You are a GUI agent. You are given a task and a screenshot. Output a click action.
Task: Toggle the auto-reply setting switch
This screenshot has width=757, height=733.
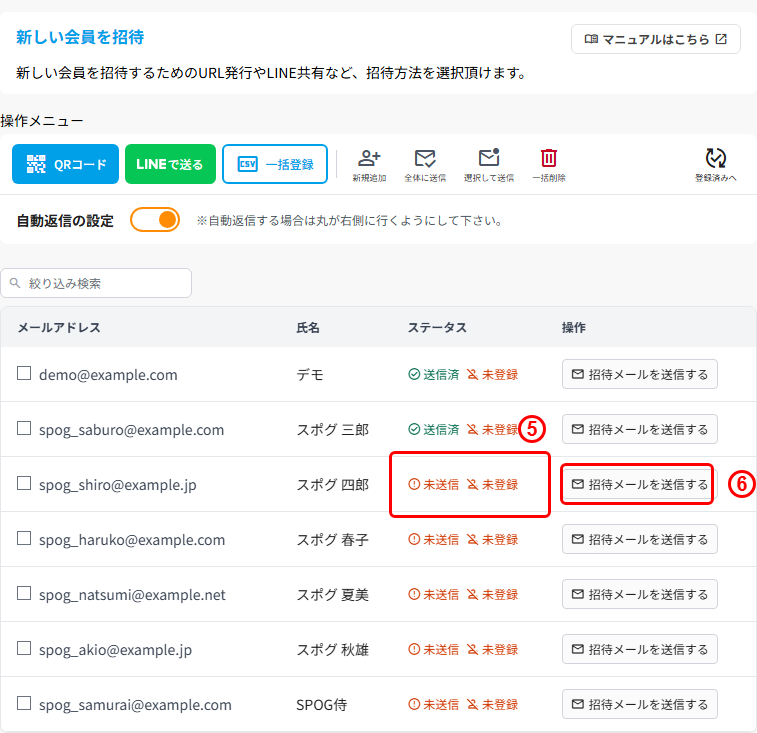pyautogui.click(x=155, y=220)
